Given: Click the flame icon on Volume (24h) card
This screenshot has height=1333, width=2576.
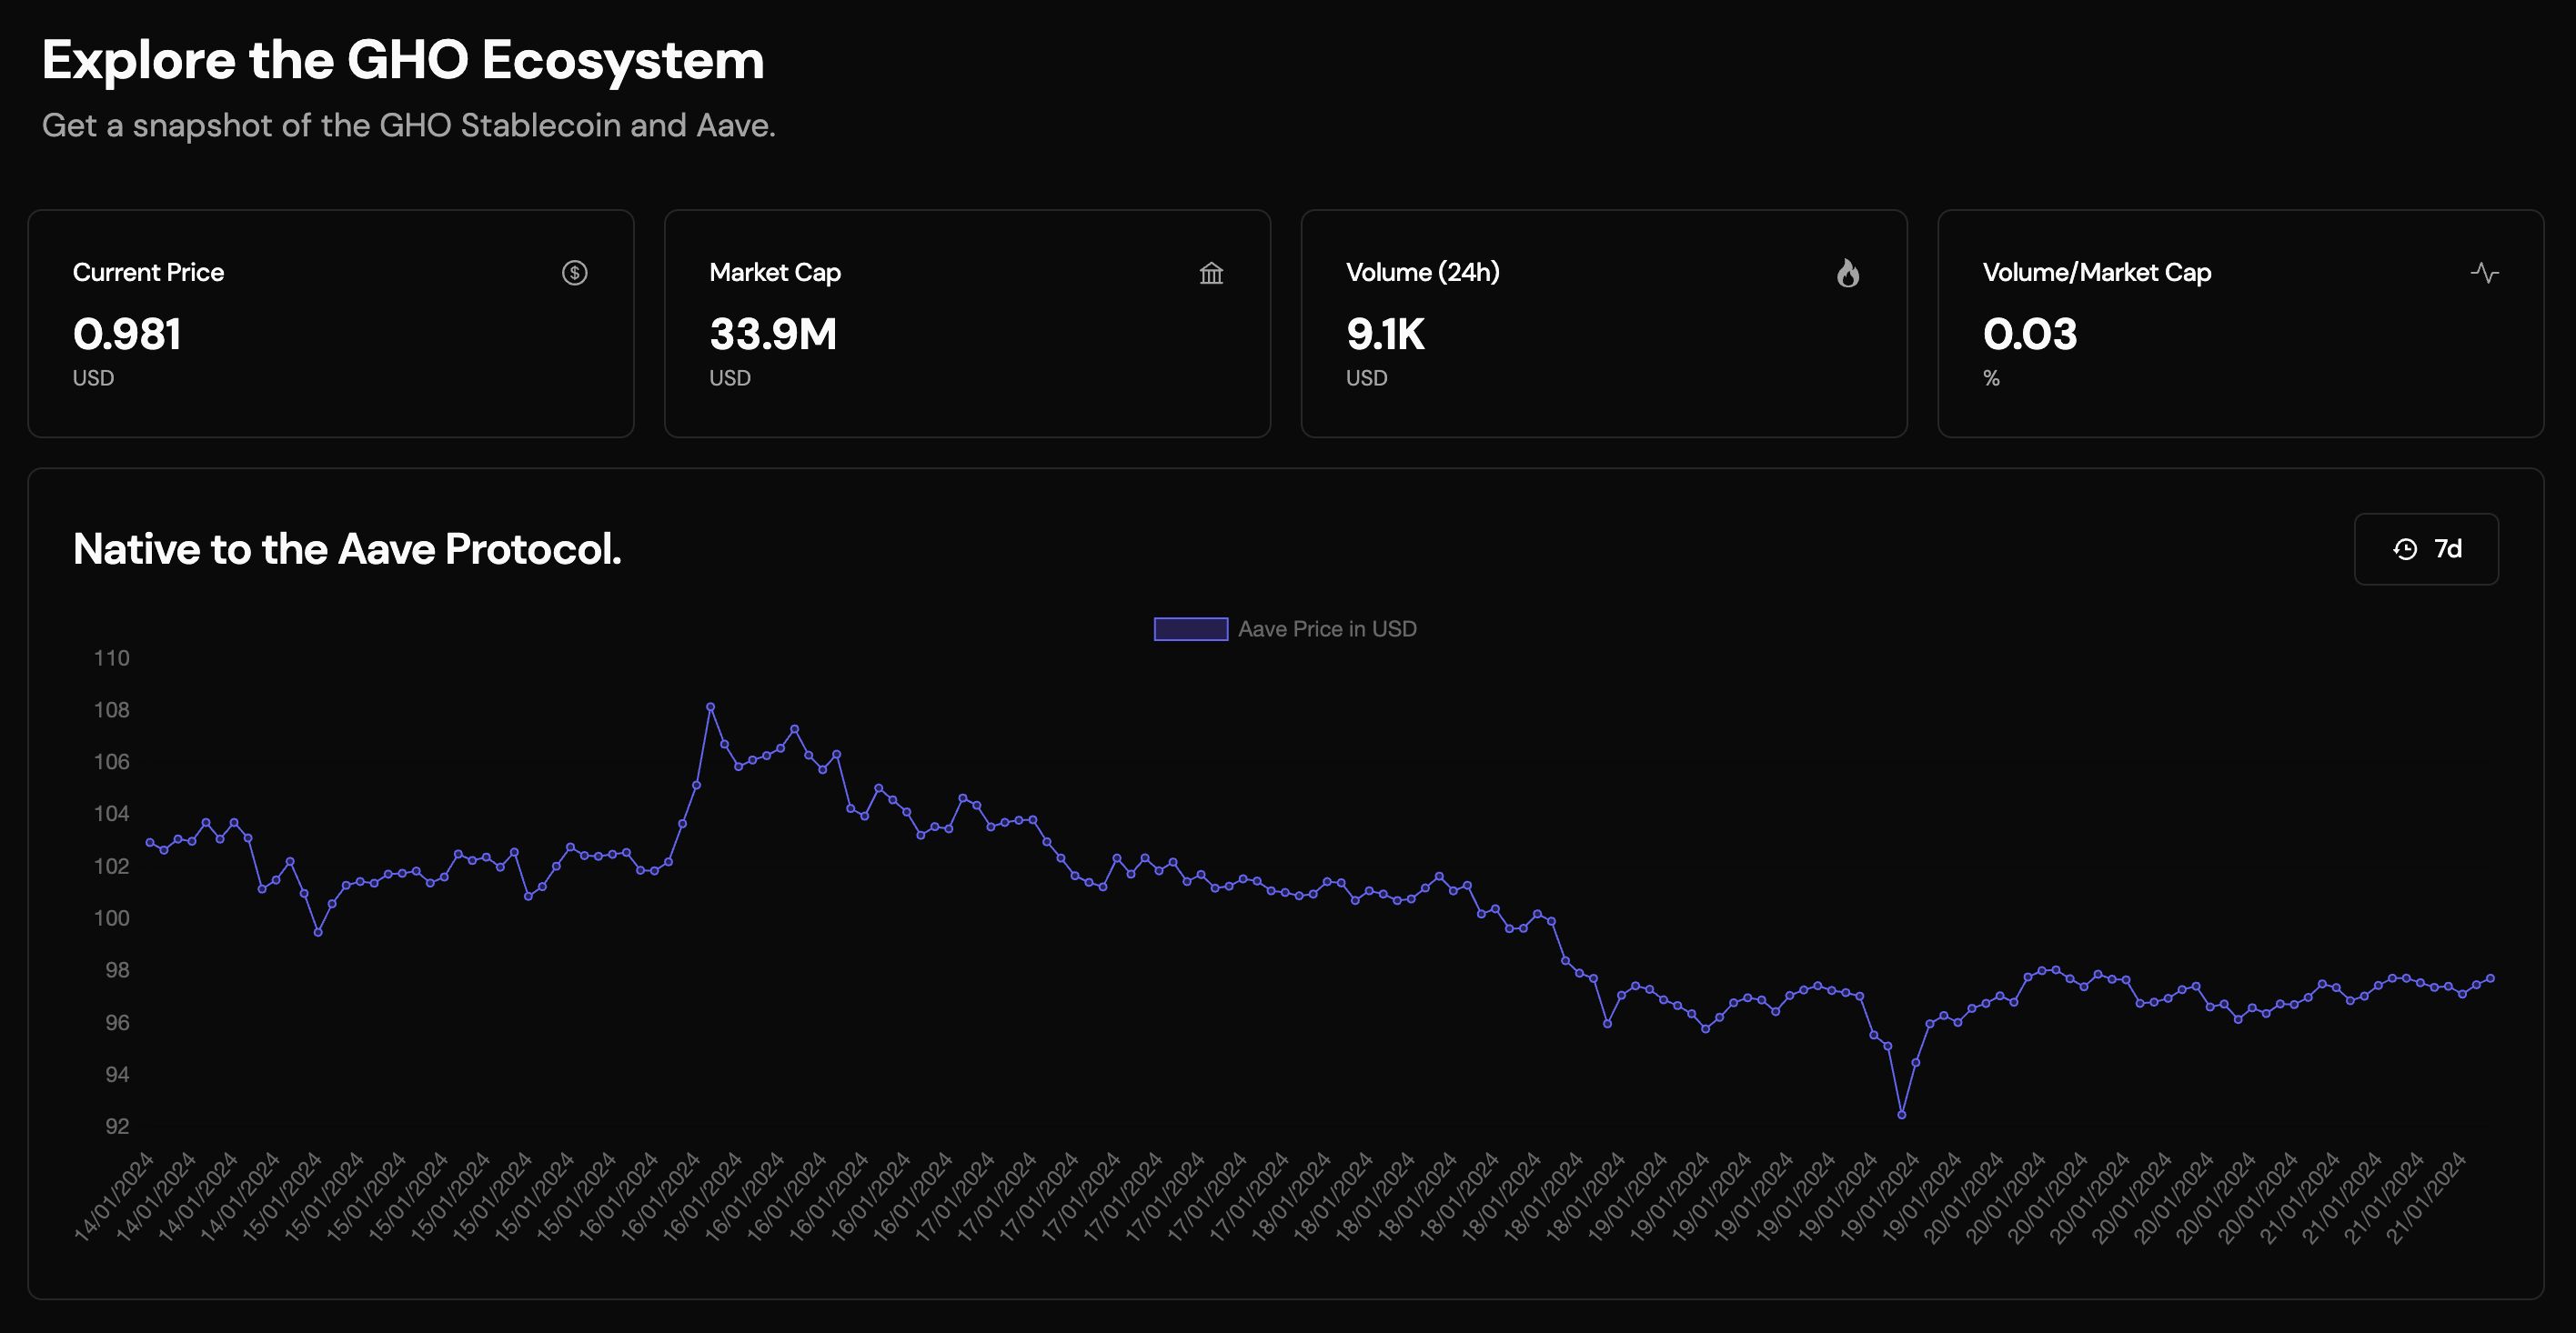Looking at the screenshot, I should click(1848, 273).
